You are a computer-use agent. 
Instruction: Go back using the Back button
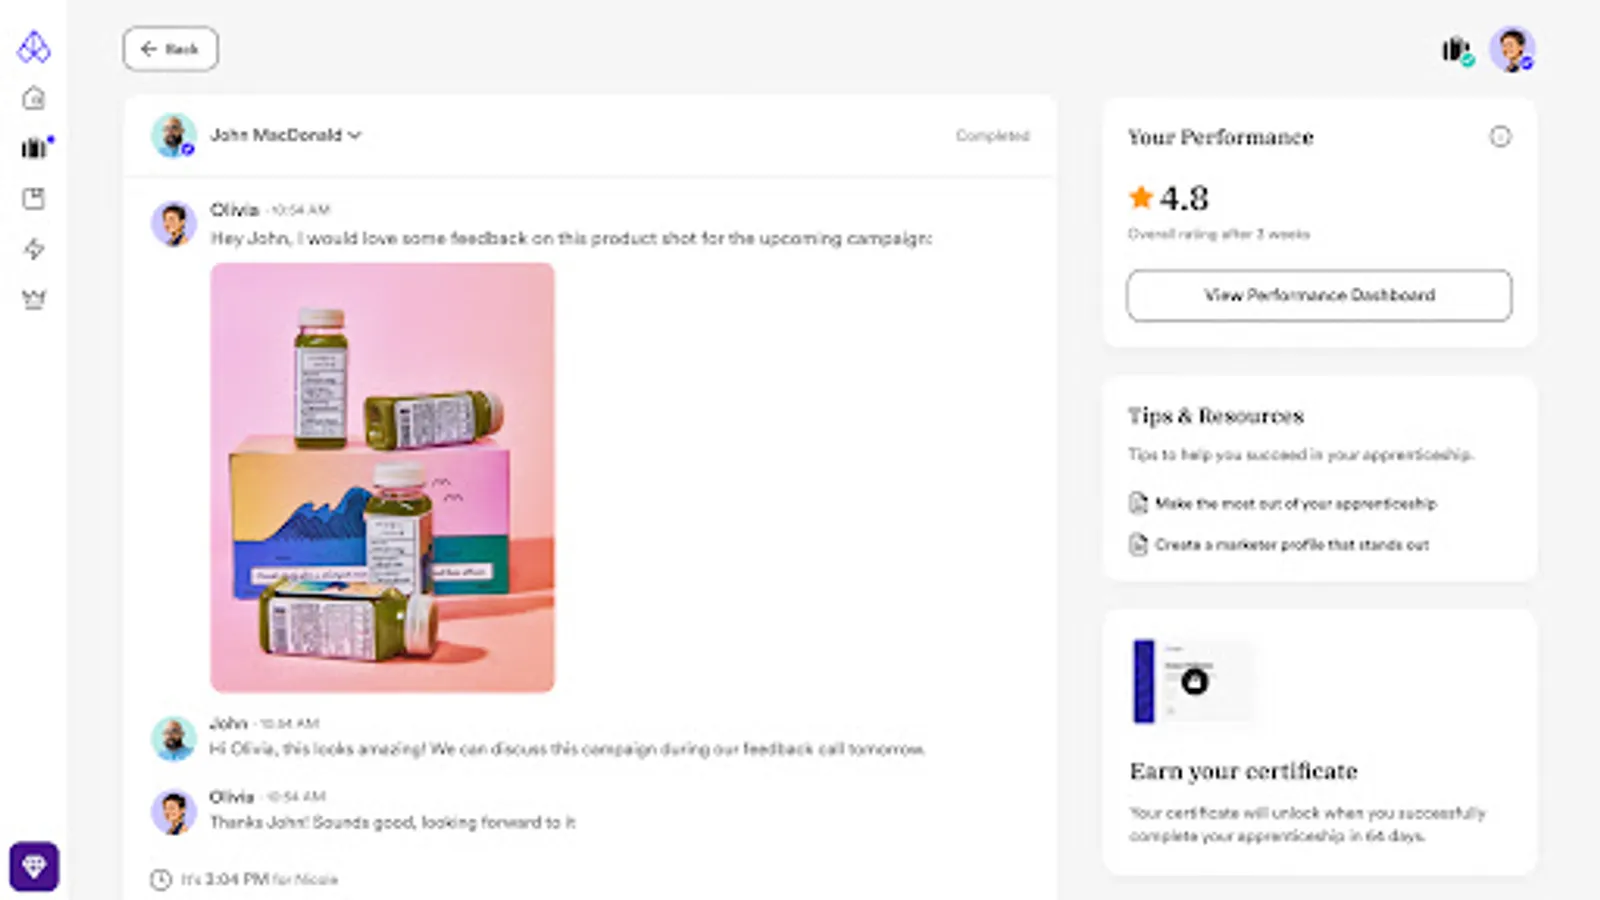click(170, 49)
